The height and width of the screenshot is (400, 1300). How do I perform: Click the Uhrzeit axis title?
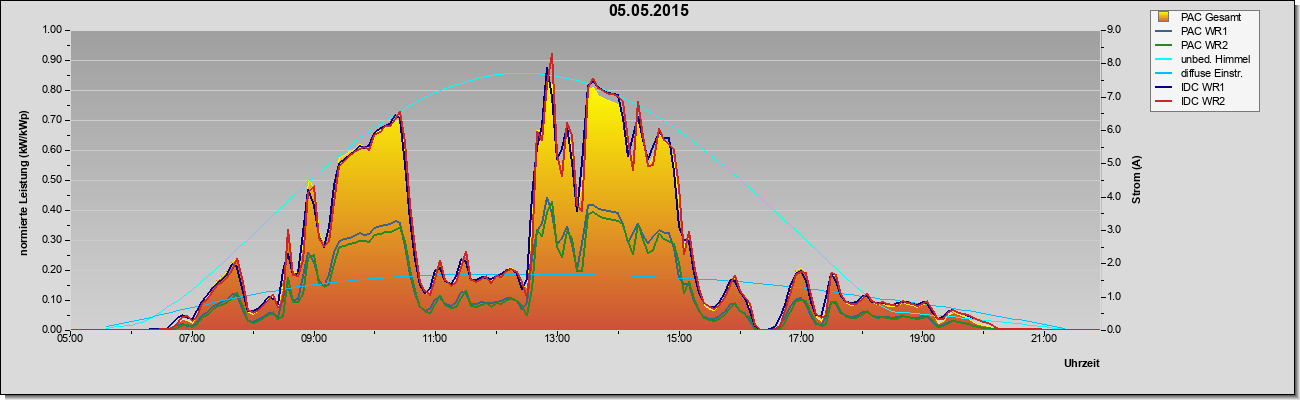pyautogui.click(x=1082, y=365)
